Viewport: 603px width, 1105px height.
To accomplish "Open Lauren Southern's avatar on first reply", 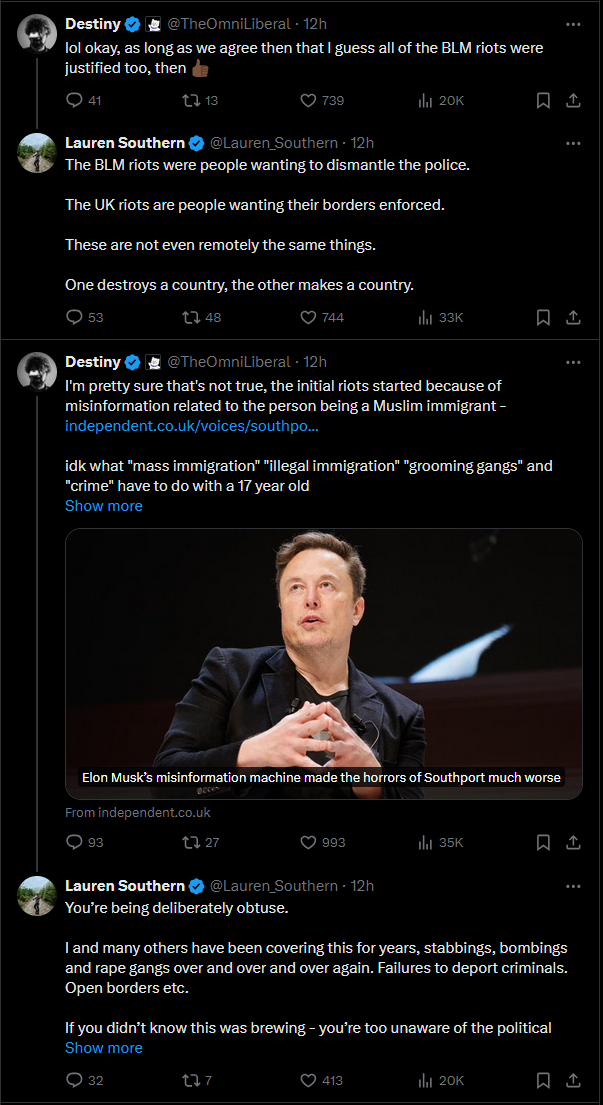I will click(37, 152).
